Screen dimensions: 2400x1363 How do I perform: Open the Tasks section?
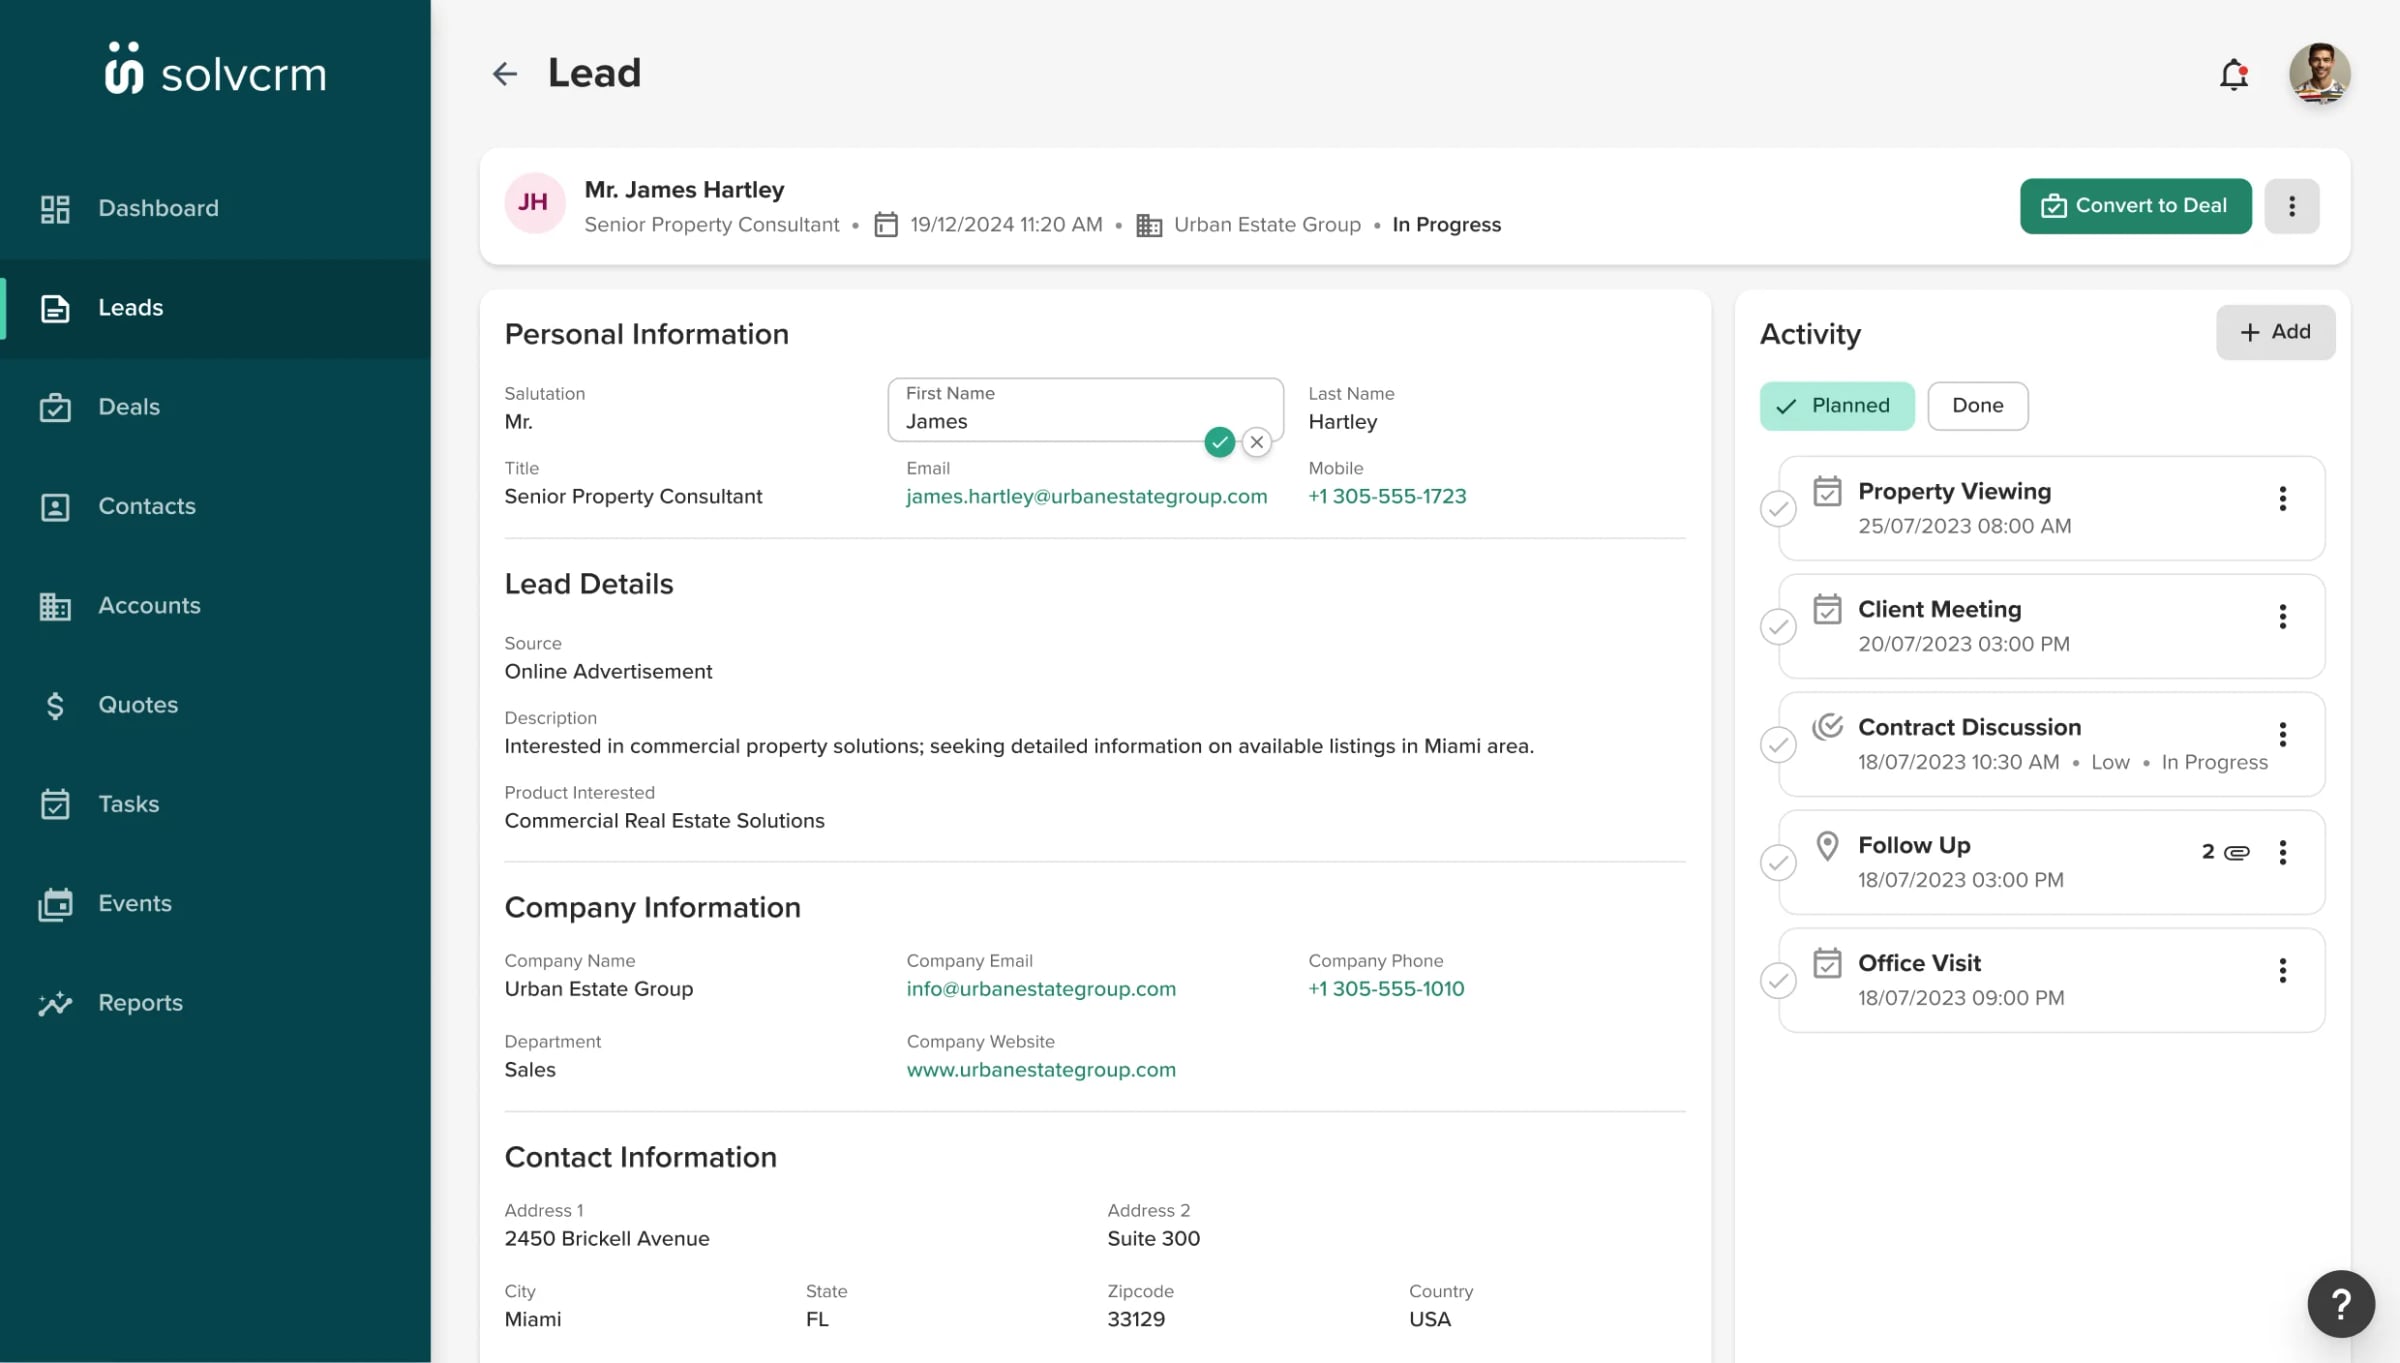(x=127, y=803)
